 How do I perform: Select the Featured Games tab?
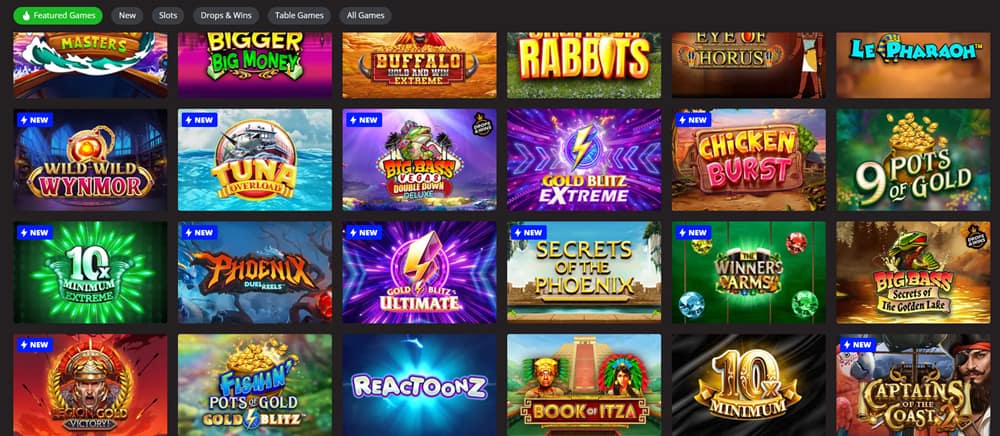[58, 15]
